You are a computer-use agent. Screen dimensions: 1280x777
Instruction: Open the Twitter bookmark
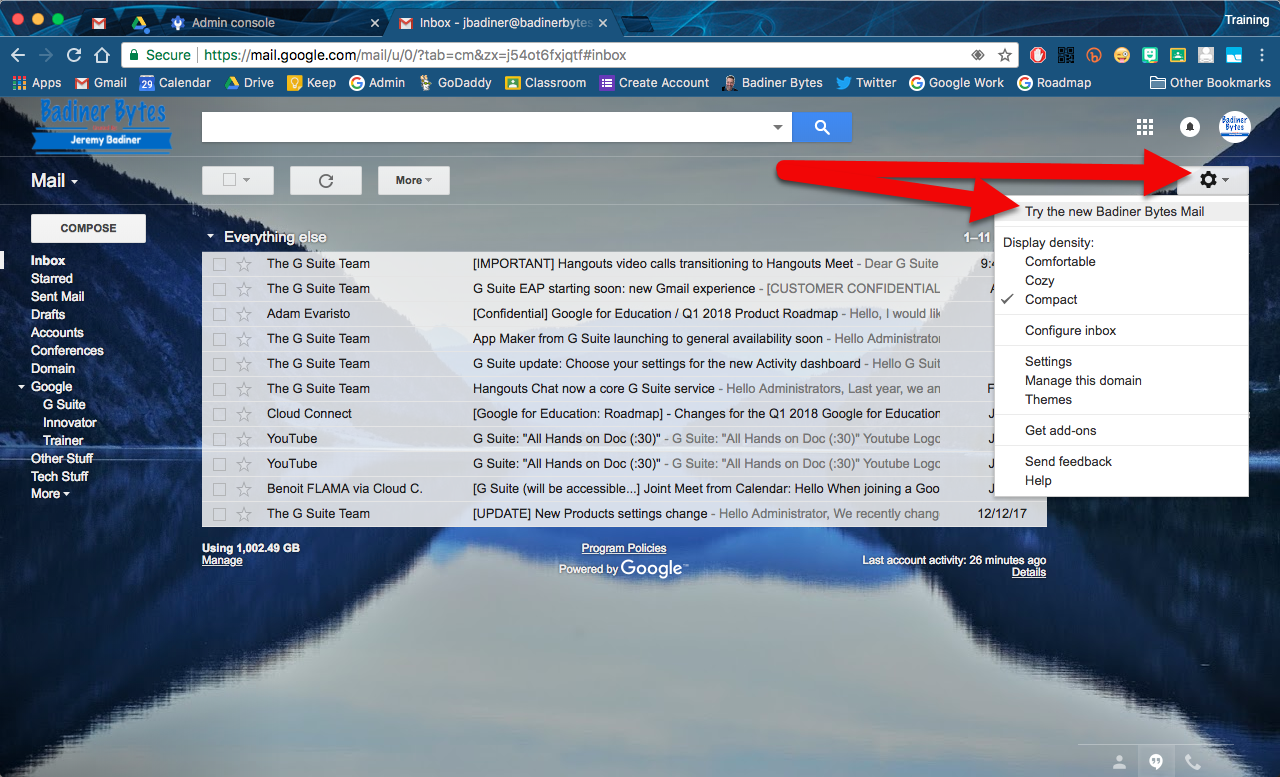tap(866, 83)
